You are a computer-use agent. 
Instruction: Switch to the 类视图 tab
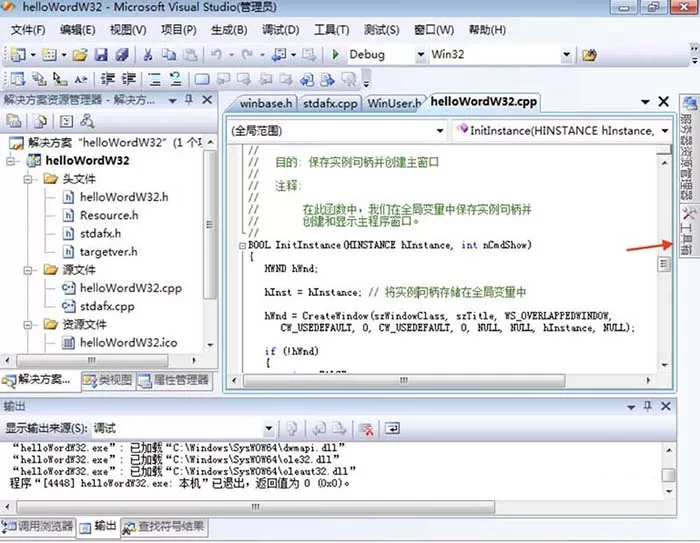(x=108, y=380)
